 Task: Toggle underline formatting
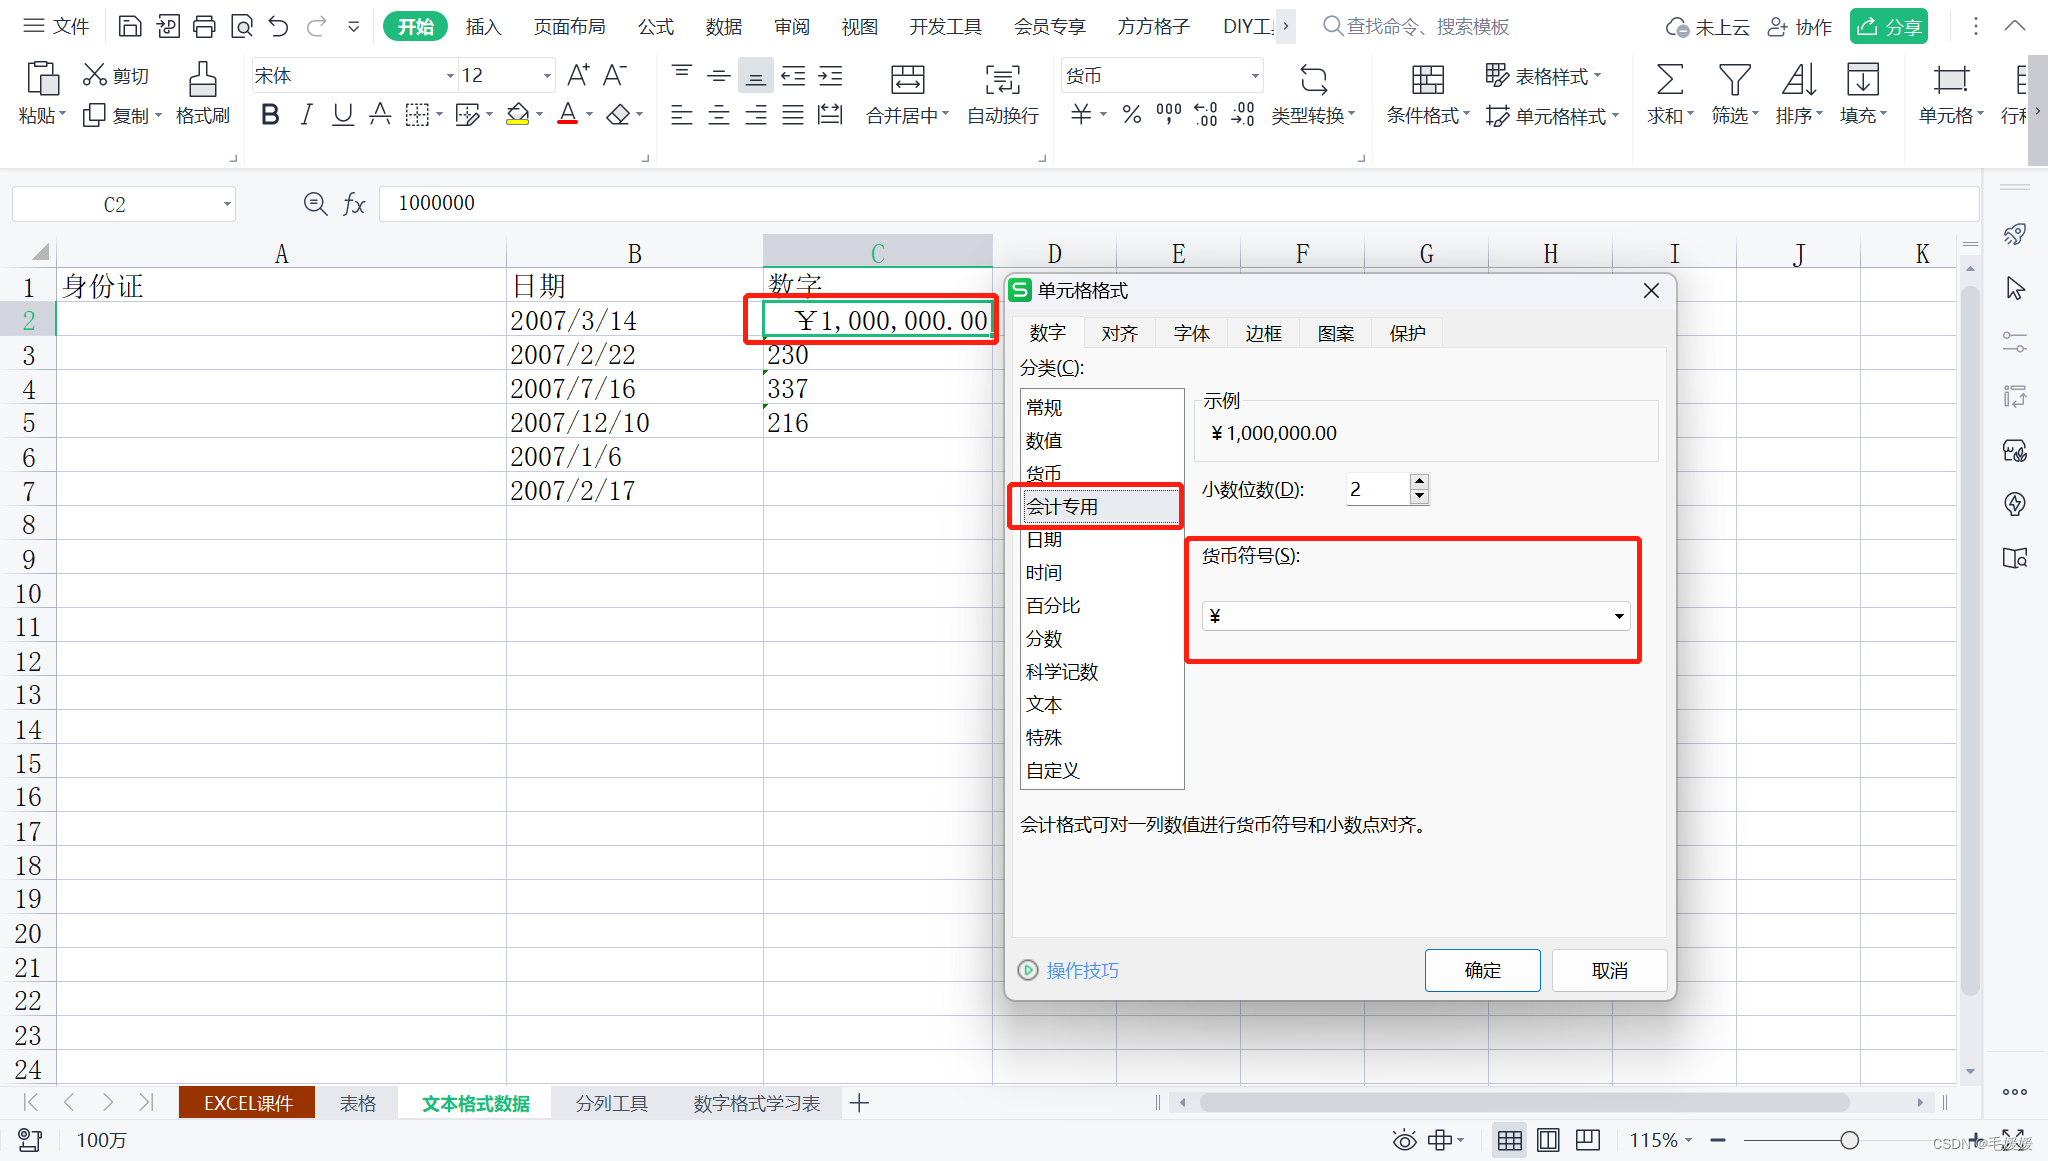[342, 116]
